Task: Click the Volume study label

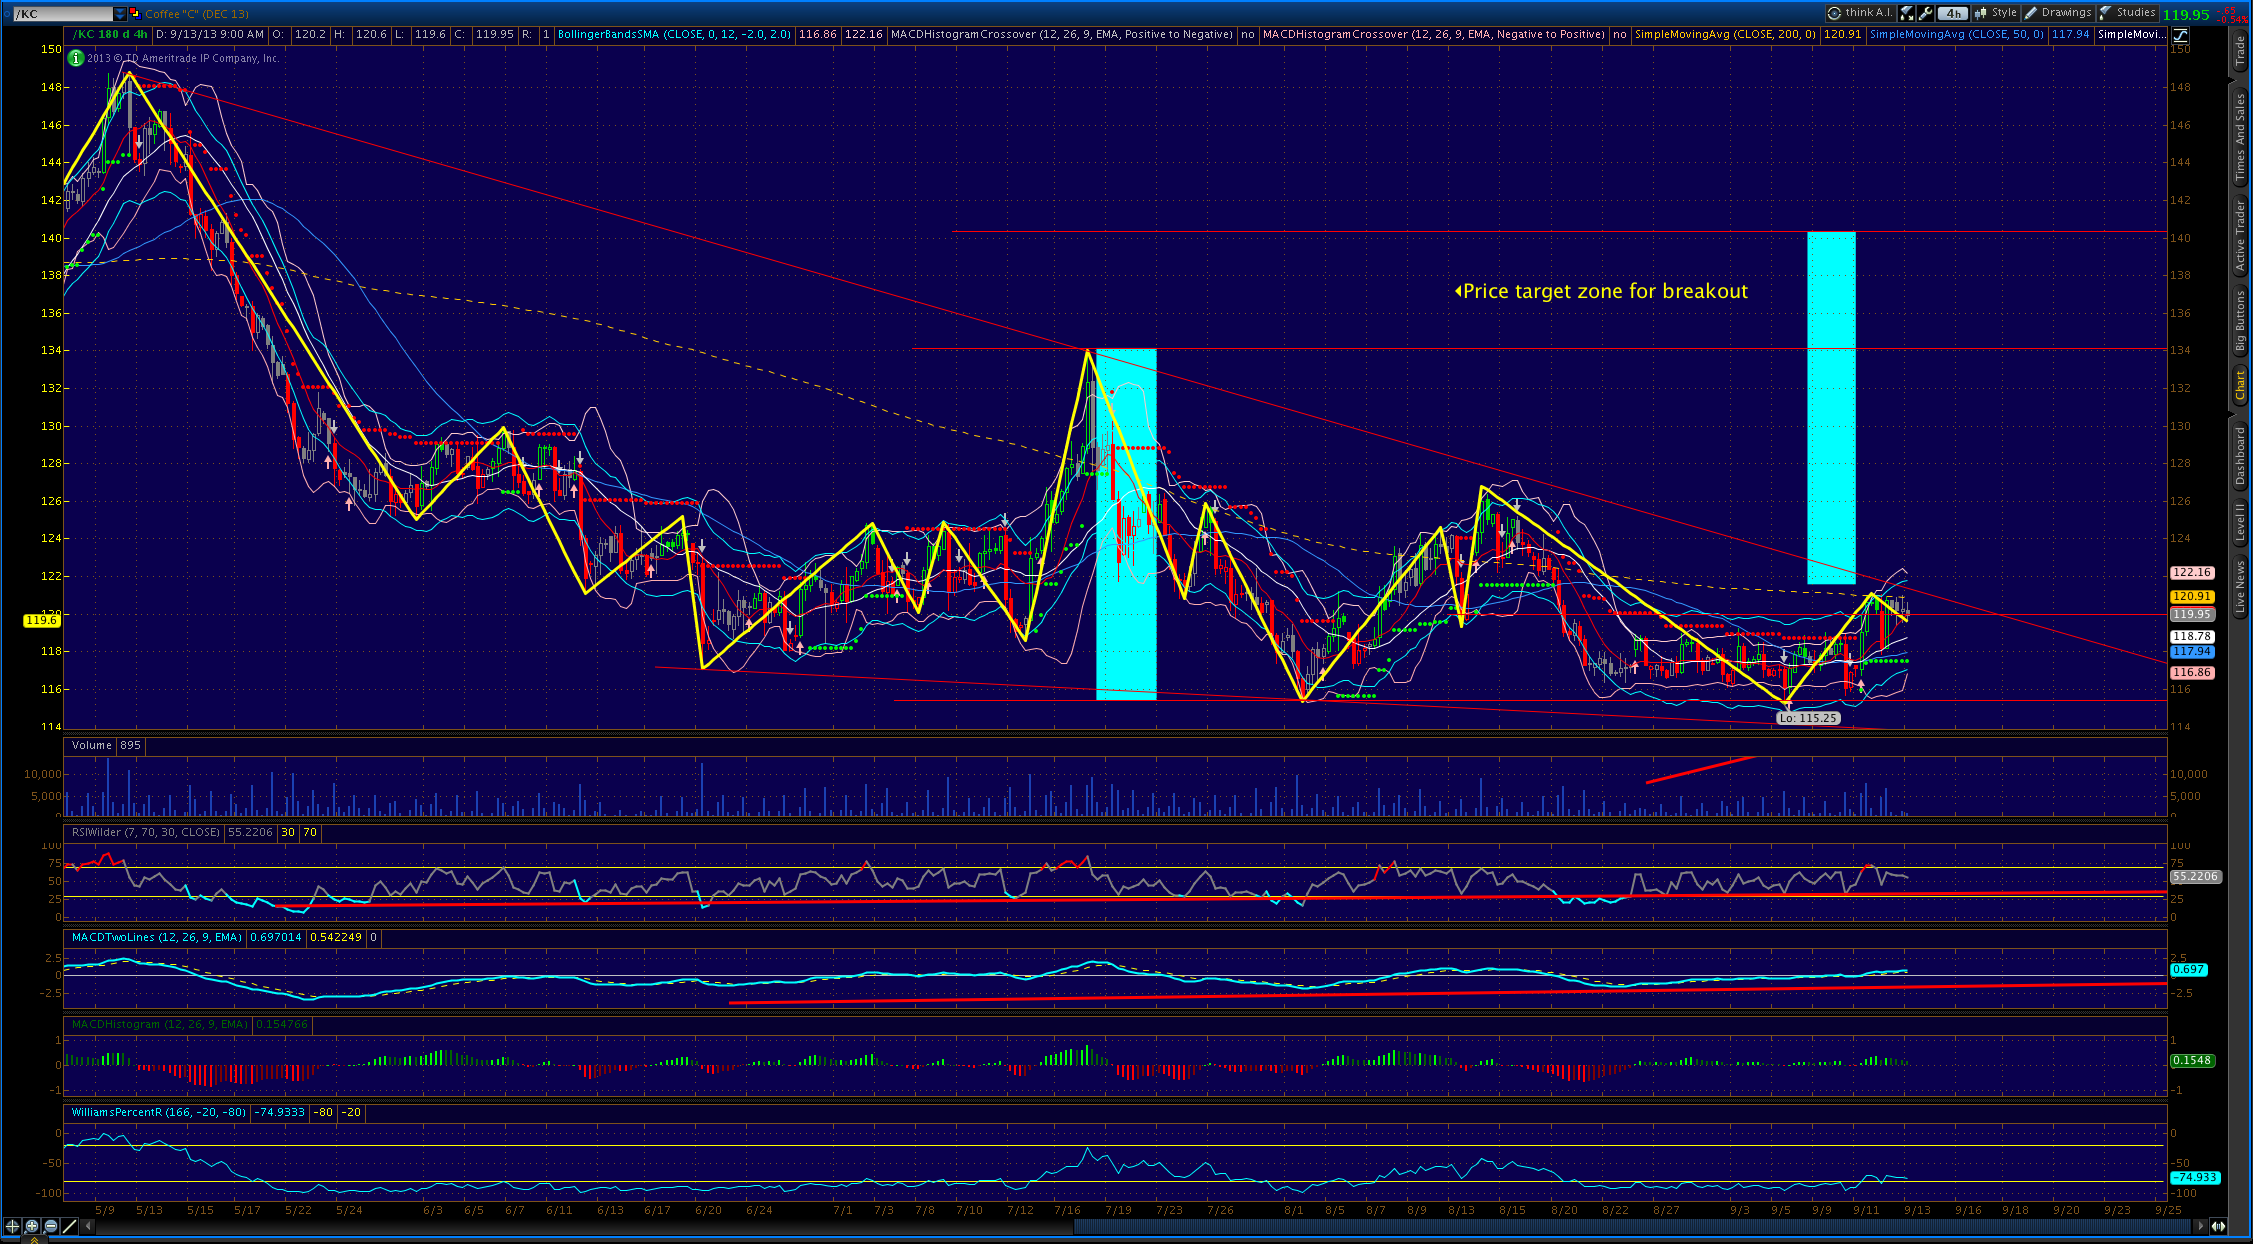Action: [x=92, y=745]
